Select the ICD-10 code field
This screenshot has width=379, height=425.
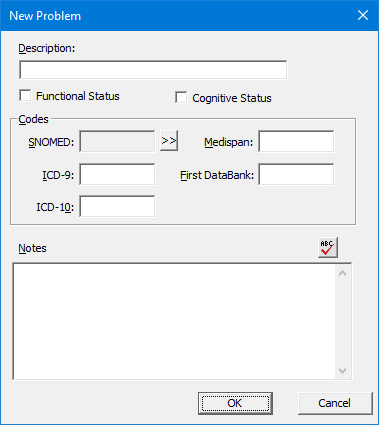tap(117, 206)
